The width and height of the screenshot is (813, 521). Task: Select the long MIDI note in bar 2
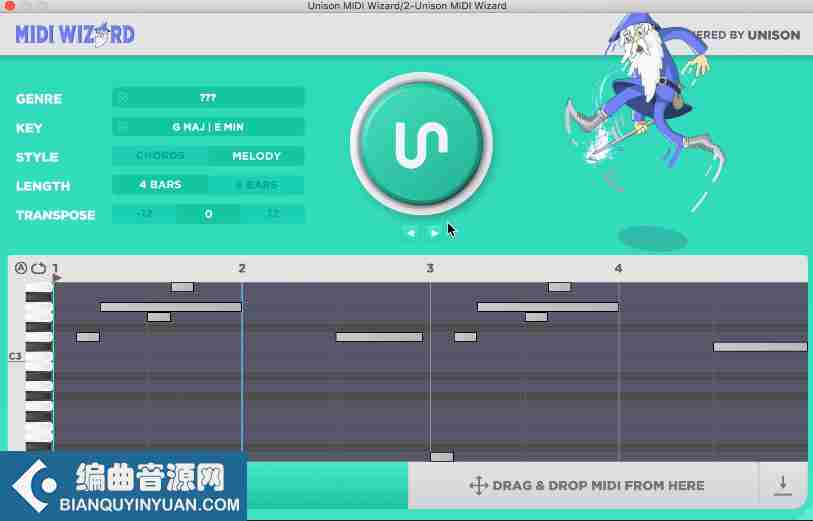[x=380, y=337]
